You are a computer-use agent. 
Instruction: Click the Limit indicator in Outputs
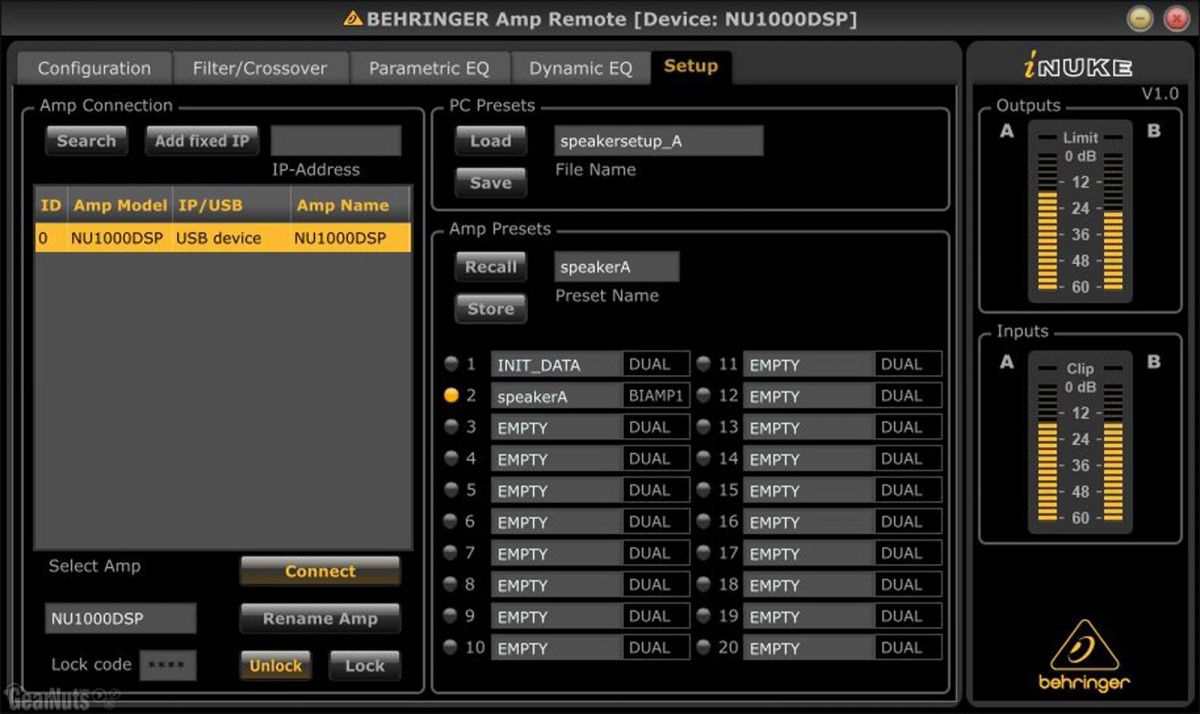coord(1080,137)
